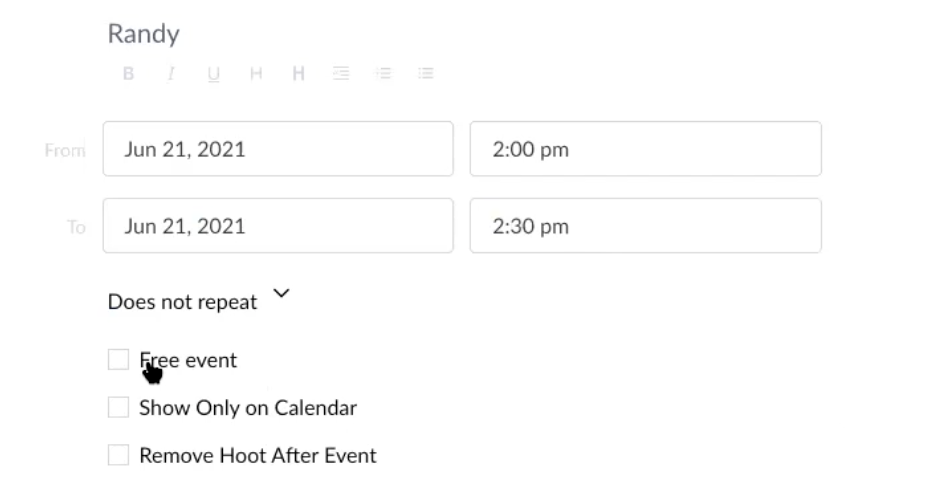This screenshot has height=490, width=936.
Task: Check the Free event checkbox
Action: click(x=119, y=360)
